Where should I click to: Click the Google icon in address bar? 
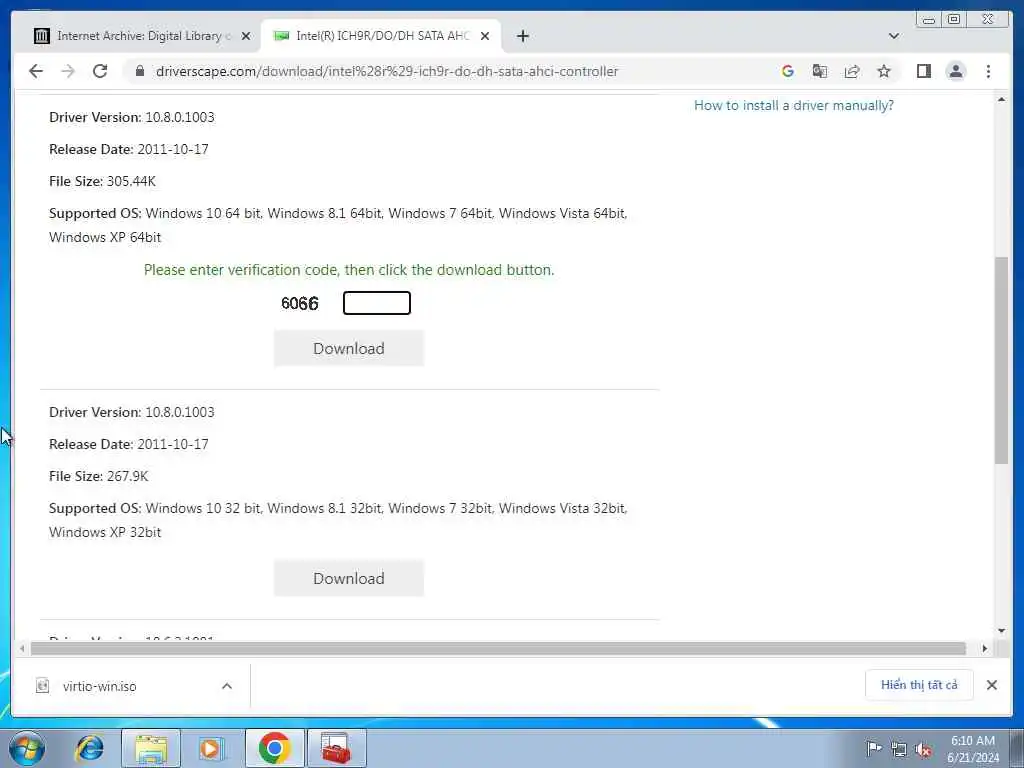tap(788, 71)
